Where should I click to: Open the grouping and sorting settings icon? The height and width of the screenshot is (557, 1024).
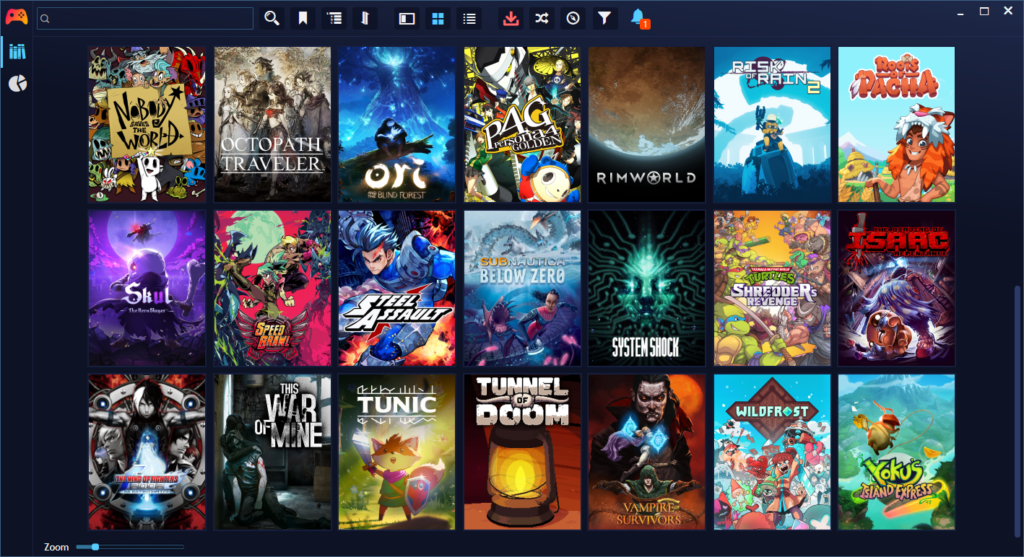(334, 18)
